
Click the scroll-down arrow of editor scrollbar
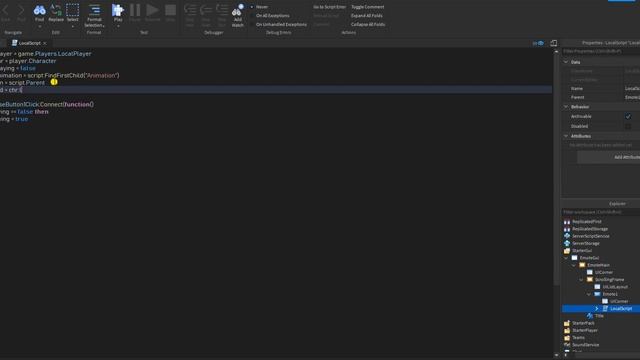(556, 356)
